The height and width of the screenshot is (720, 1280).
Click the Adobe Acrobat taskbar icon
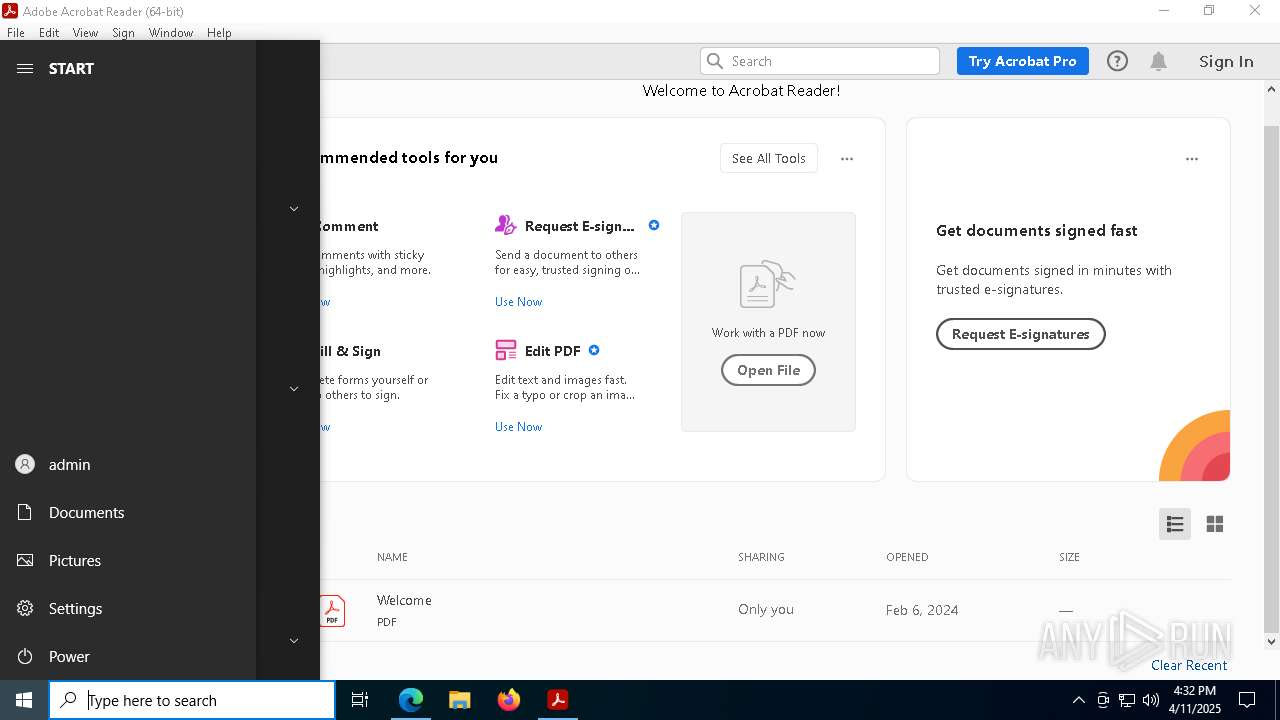click(558, 700)
